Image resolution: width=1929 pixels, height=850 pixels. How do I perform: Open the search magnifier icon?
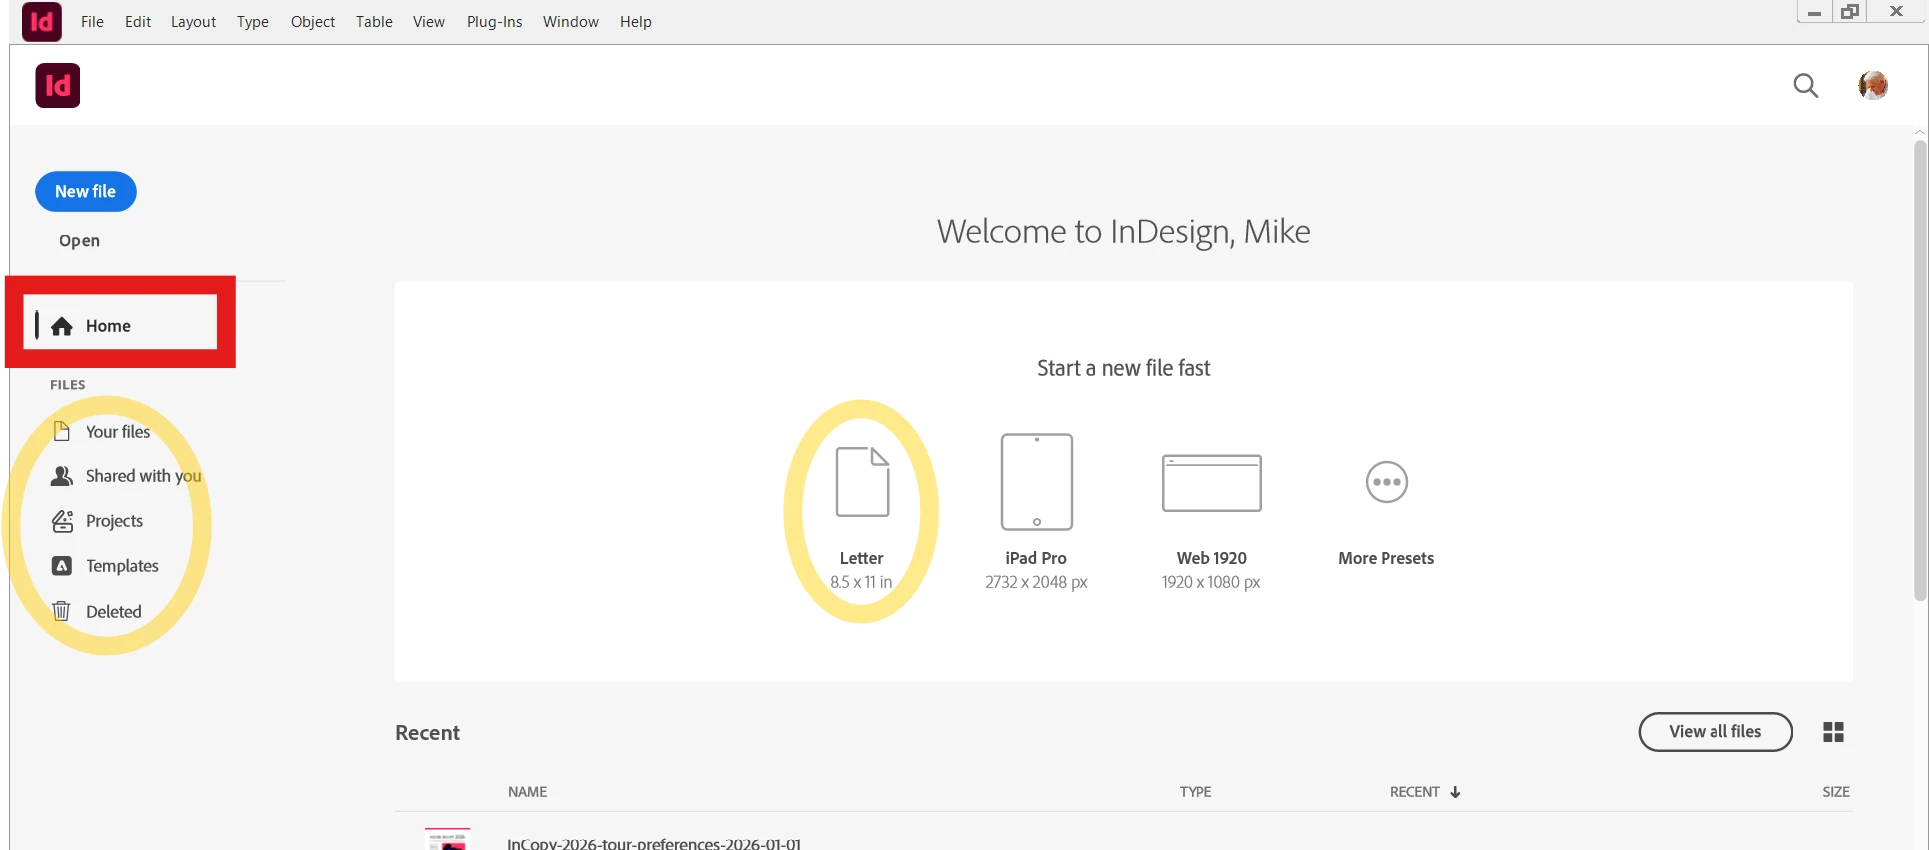(1805, 86)
